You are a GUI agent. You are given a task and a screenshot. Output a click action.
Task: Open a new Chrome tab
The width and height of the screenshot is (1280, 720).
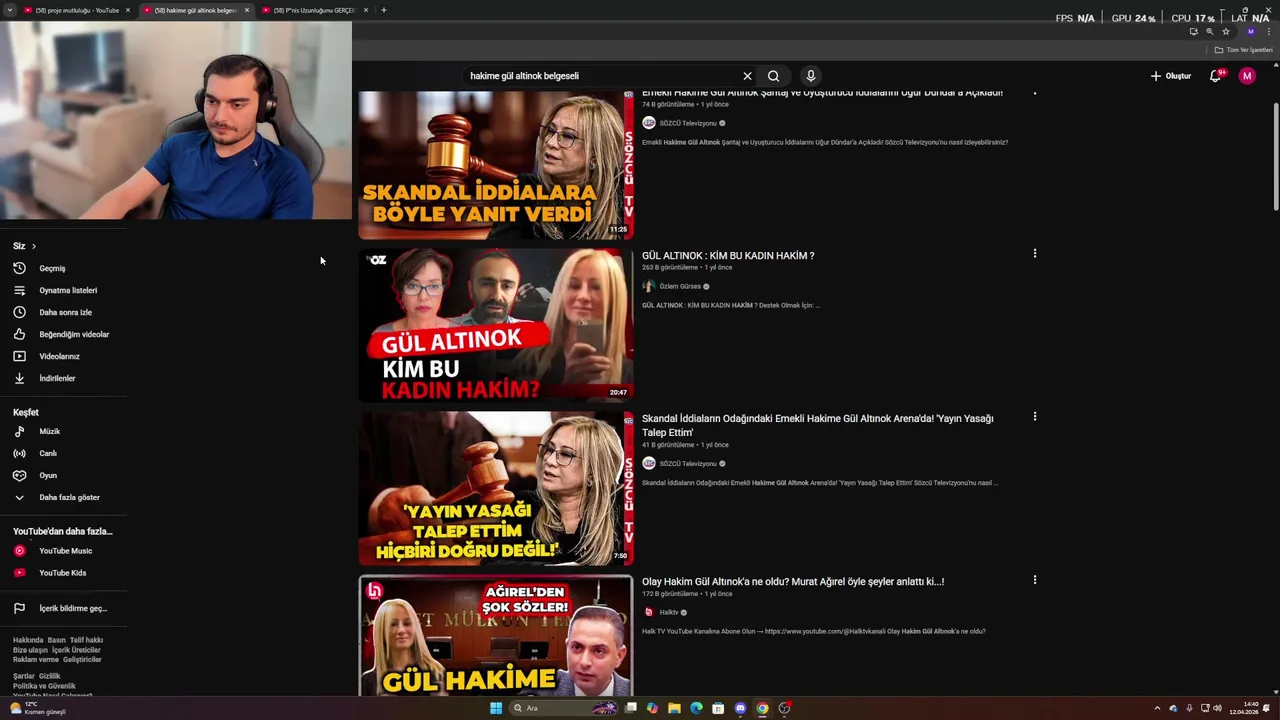coord(384,10)
